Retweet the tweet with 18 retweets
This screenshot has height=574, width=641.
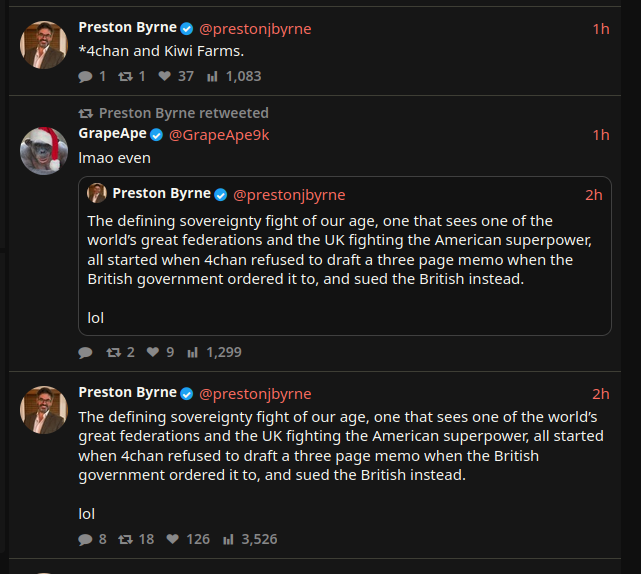tap(125, 539)
